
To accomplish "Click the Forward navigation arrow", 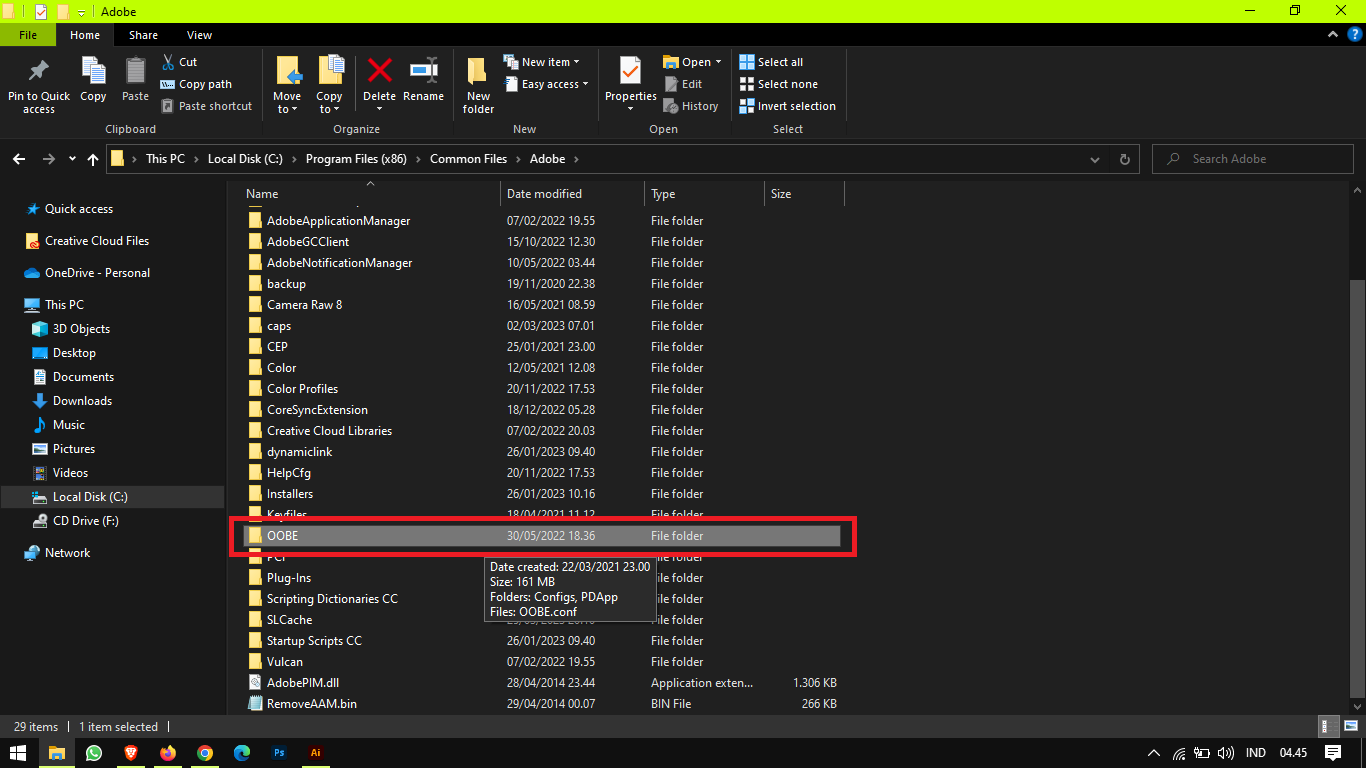I will pyautogui.click(x=49, y=159).
